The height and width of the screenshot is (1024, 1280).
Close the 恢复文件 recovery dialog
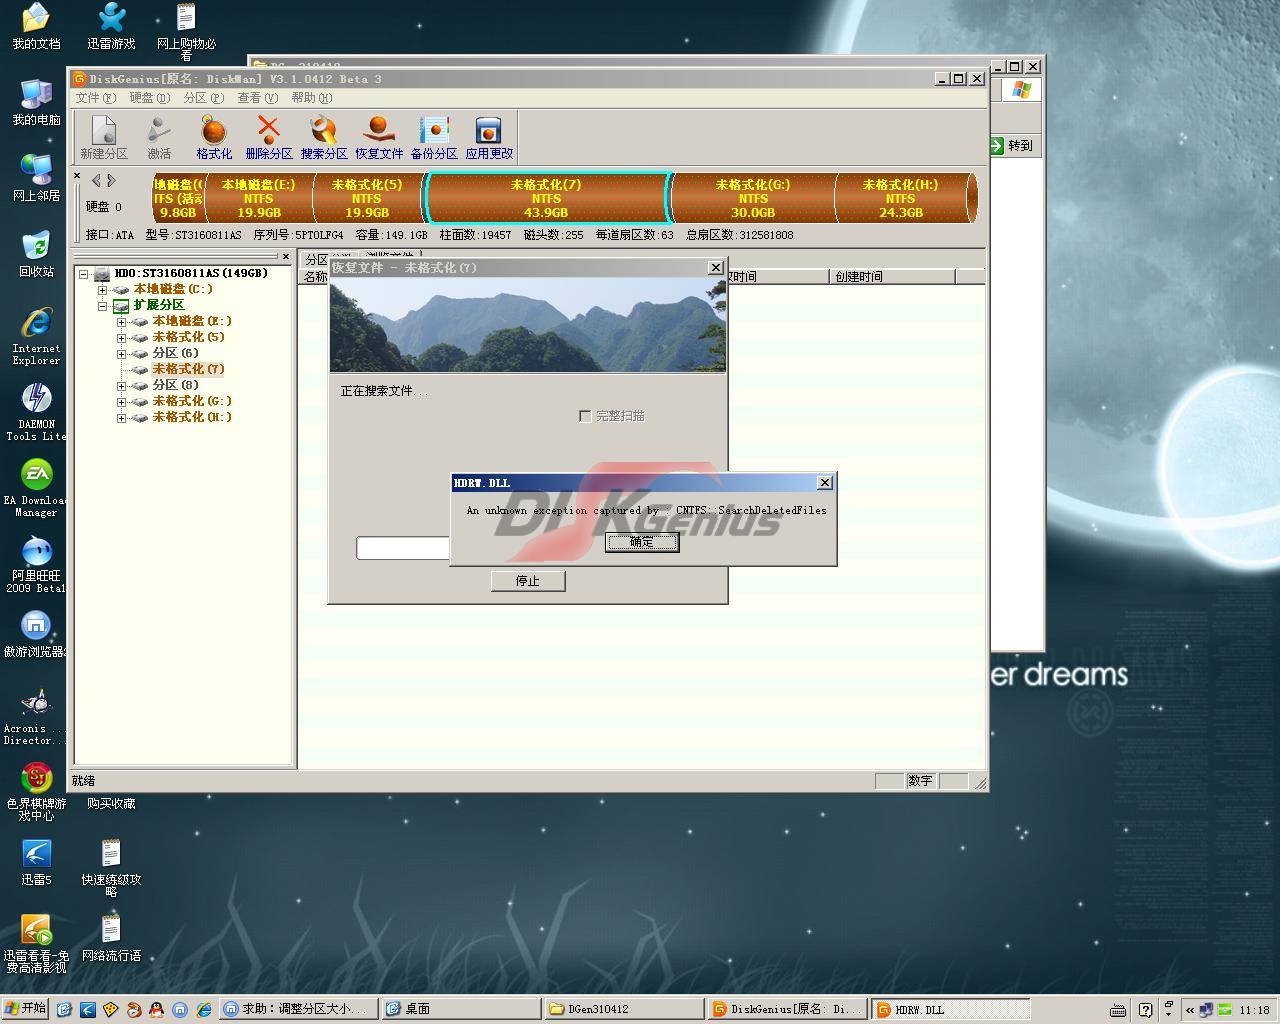click(715, 268)
